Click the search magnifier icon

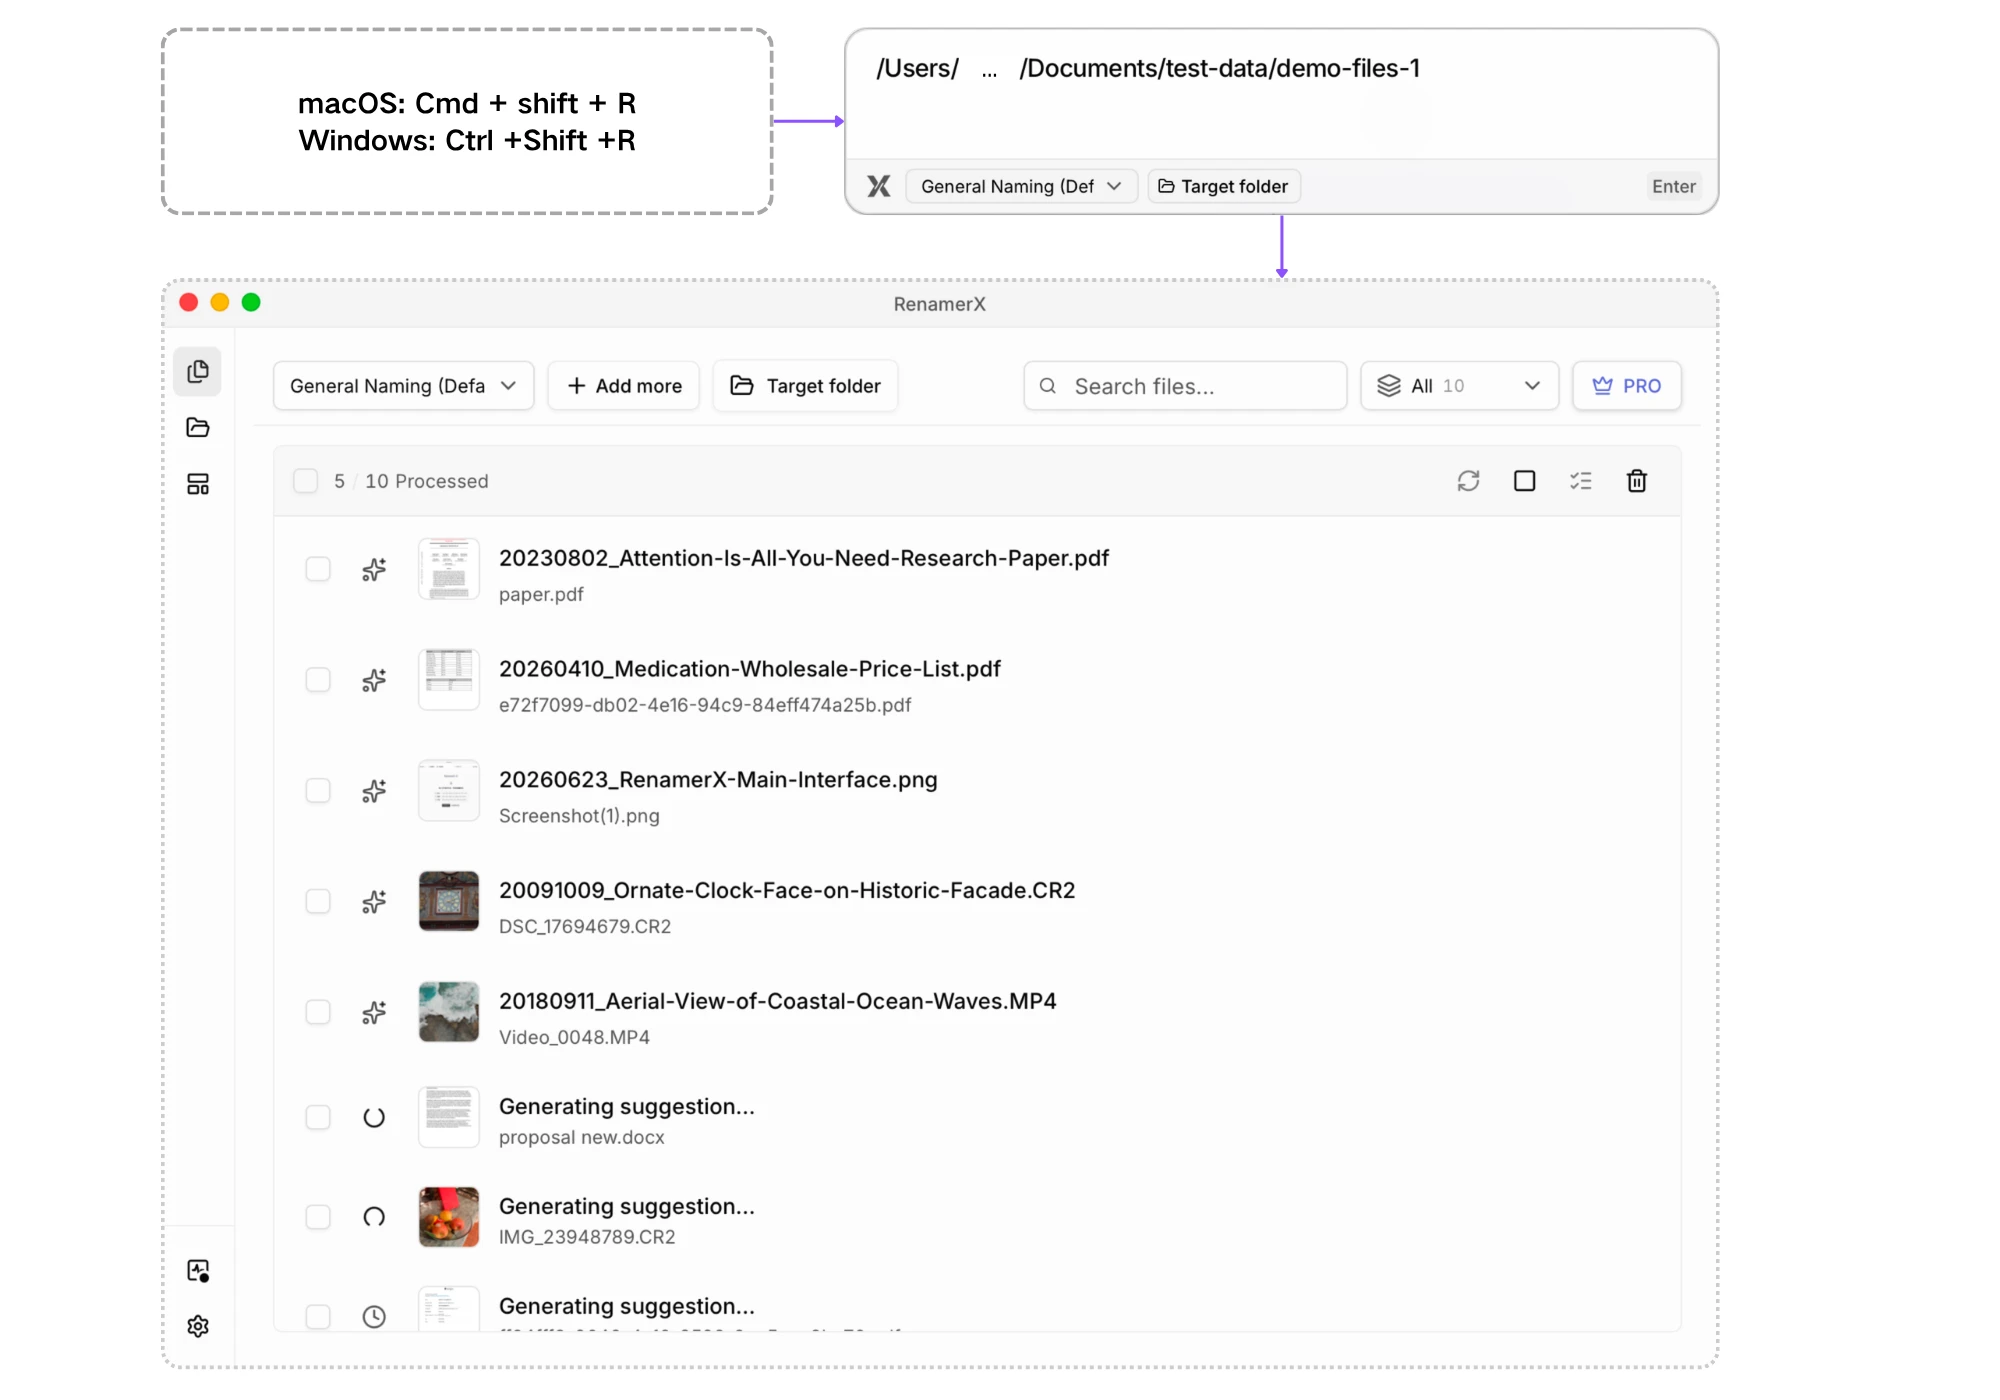pyautogui.click(x=1048, y=386)
